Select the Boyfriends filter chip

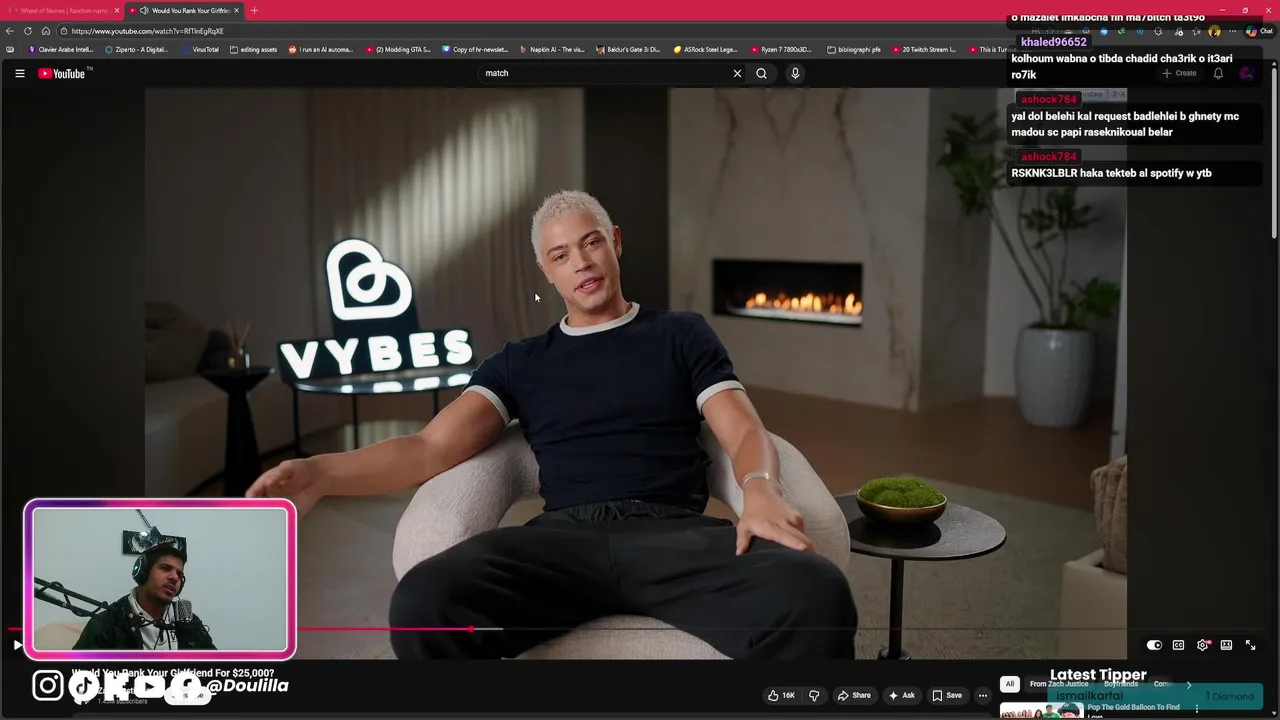coord(1121,684)
